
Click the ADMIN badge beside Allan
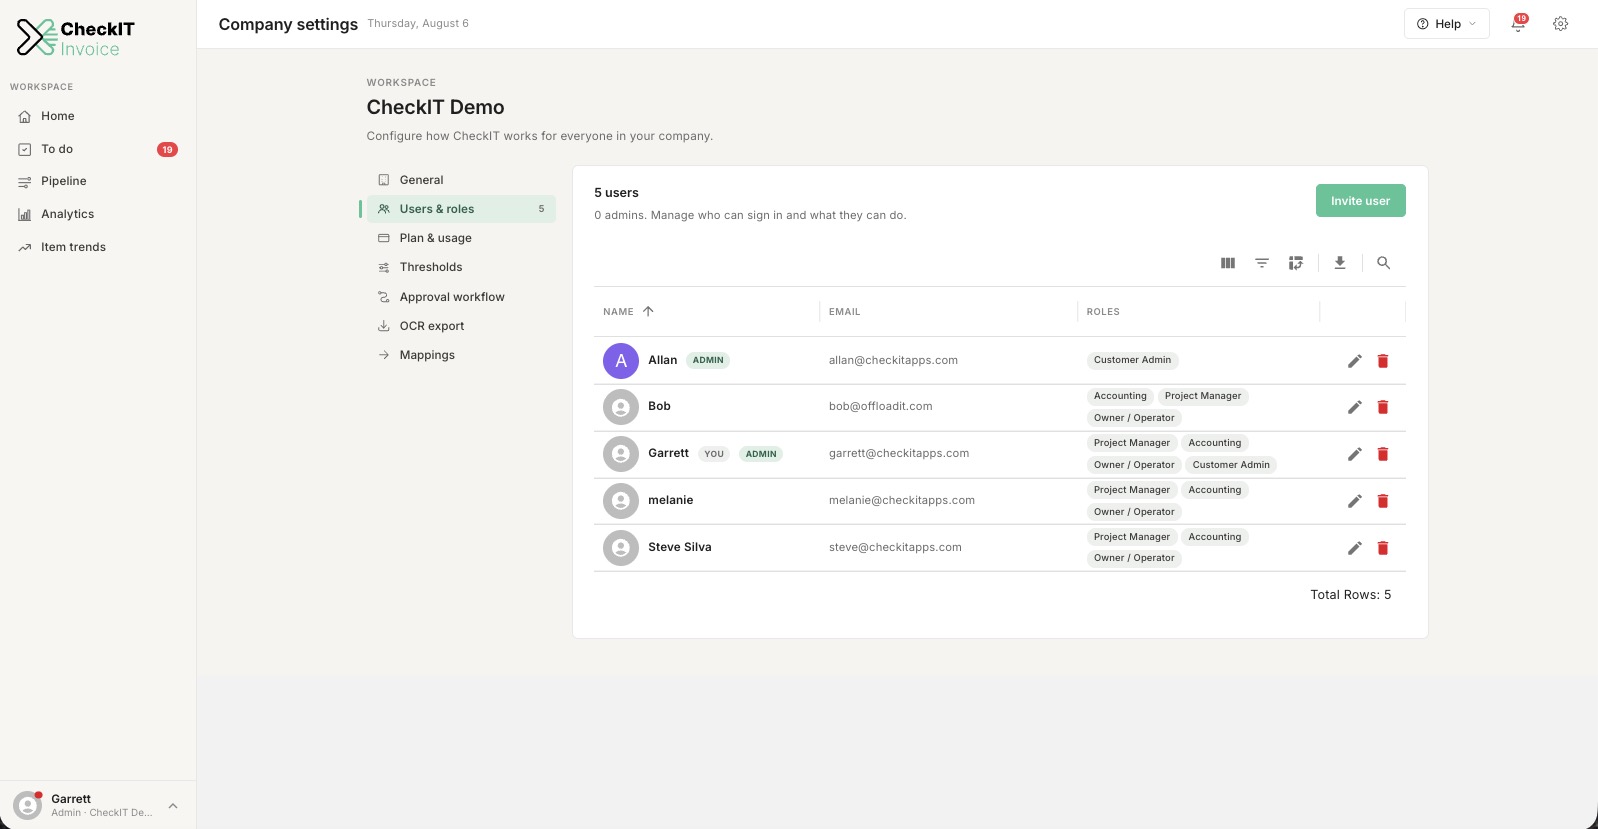(708, 360)
